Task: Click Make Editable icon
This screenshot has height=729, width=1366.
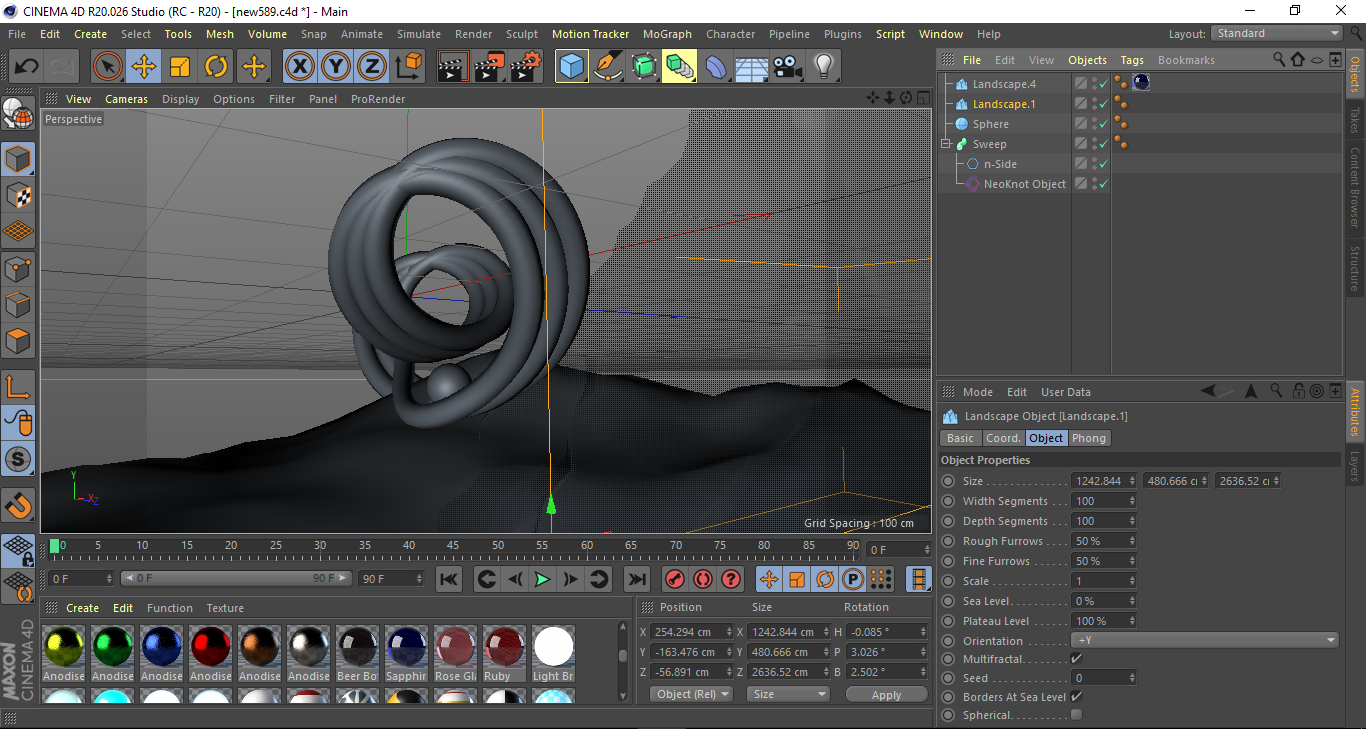Action: point(18,115)
